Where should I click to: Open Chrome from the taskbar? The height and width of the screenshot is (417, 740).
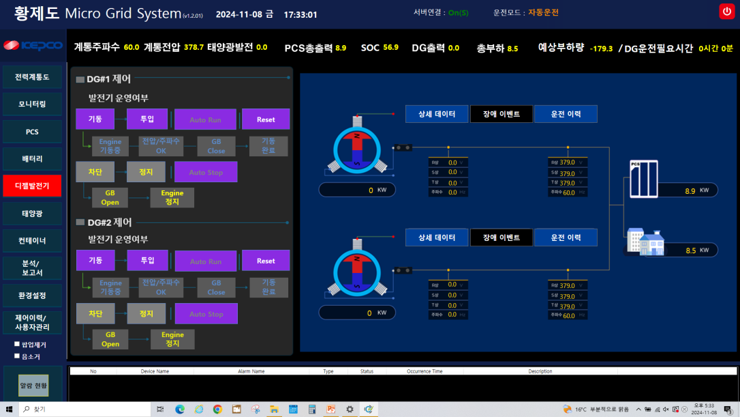217,409
